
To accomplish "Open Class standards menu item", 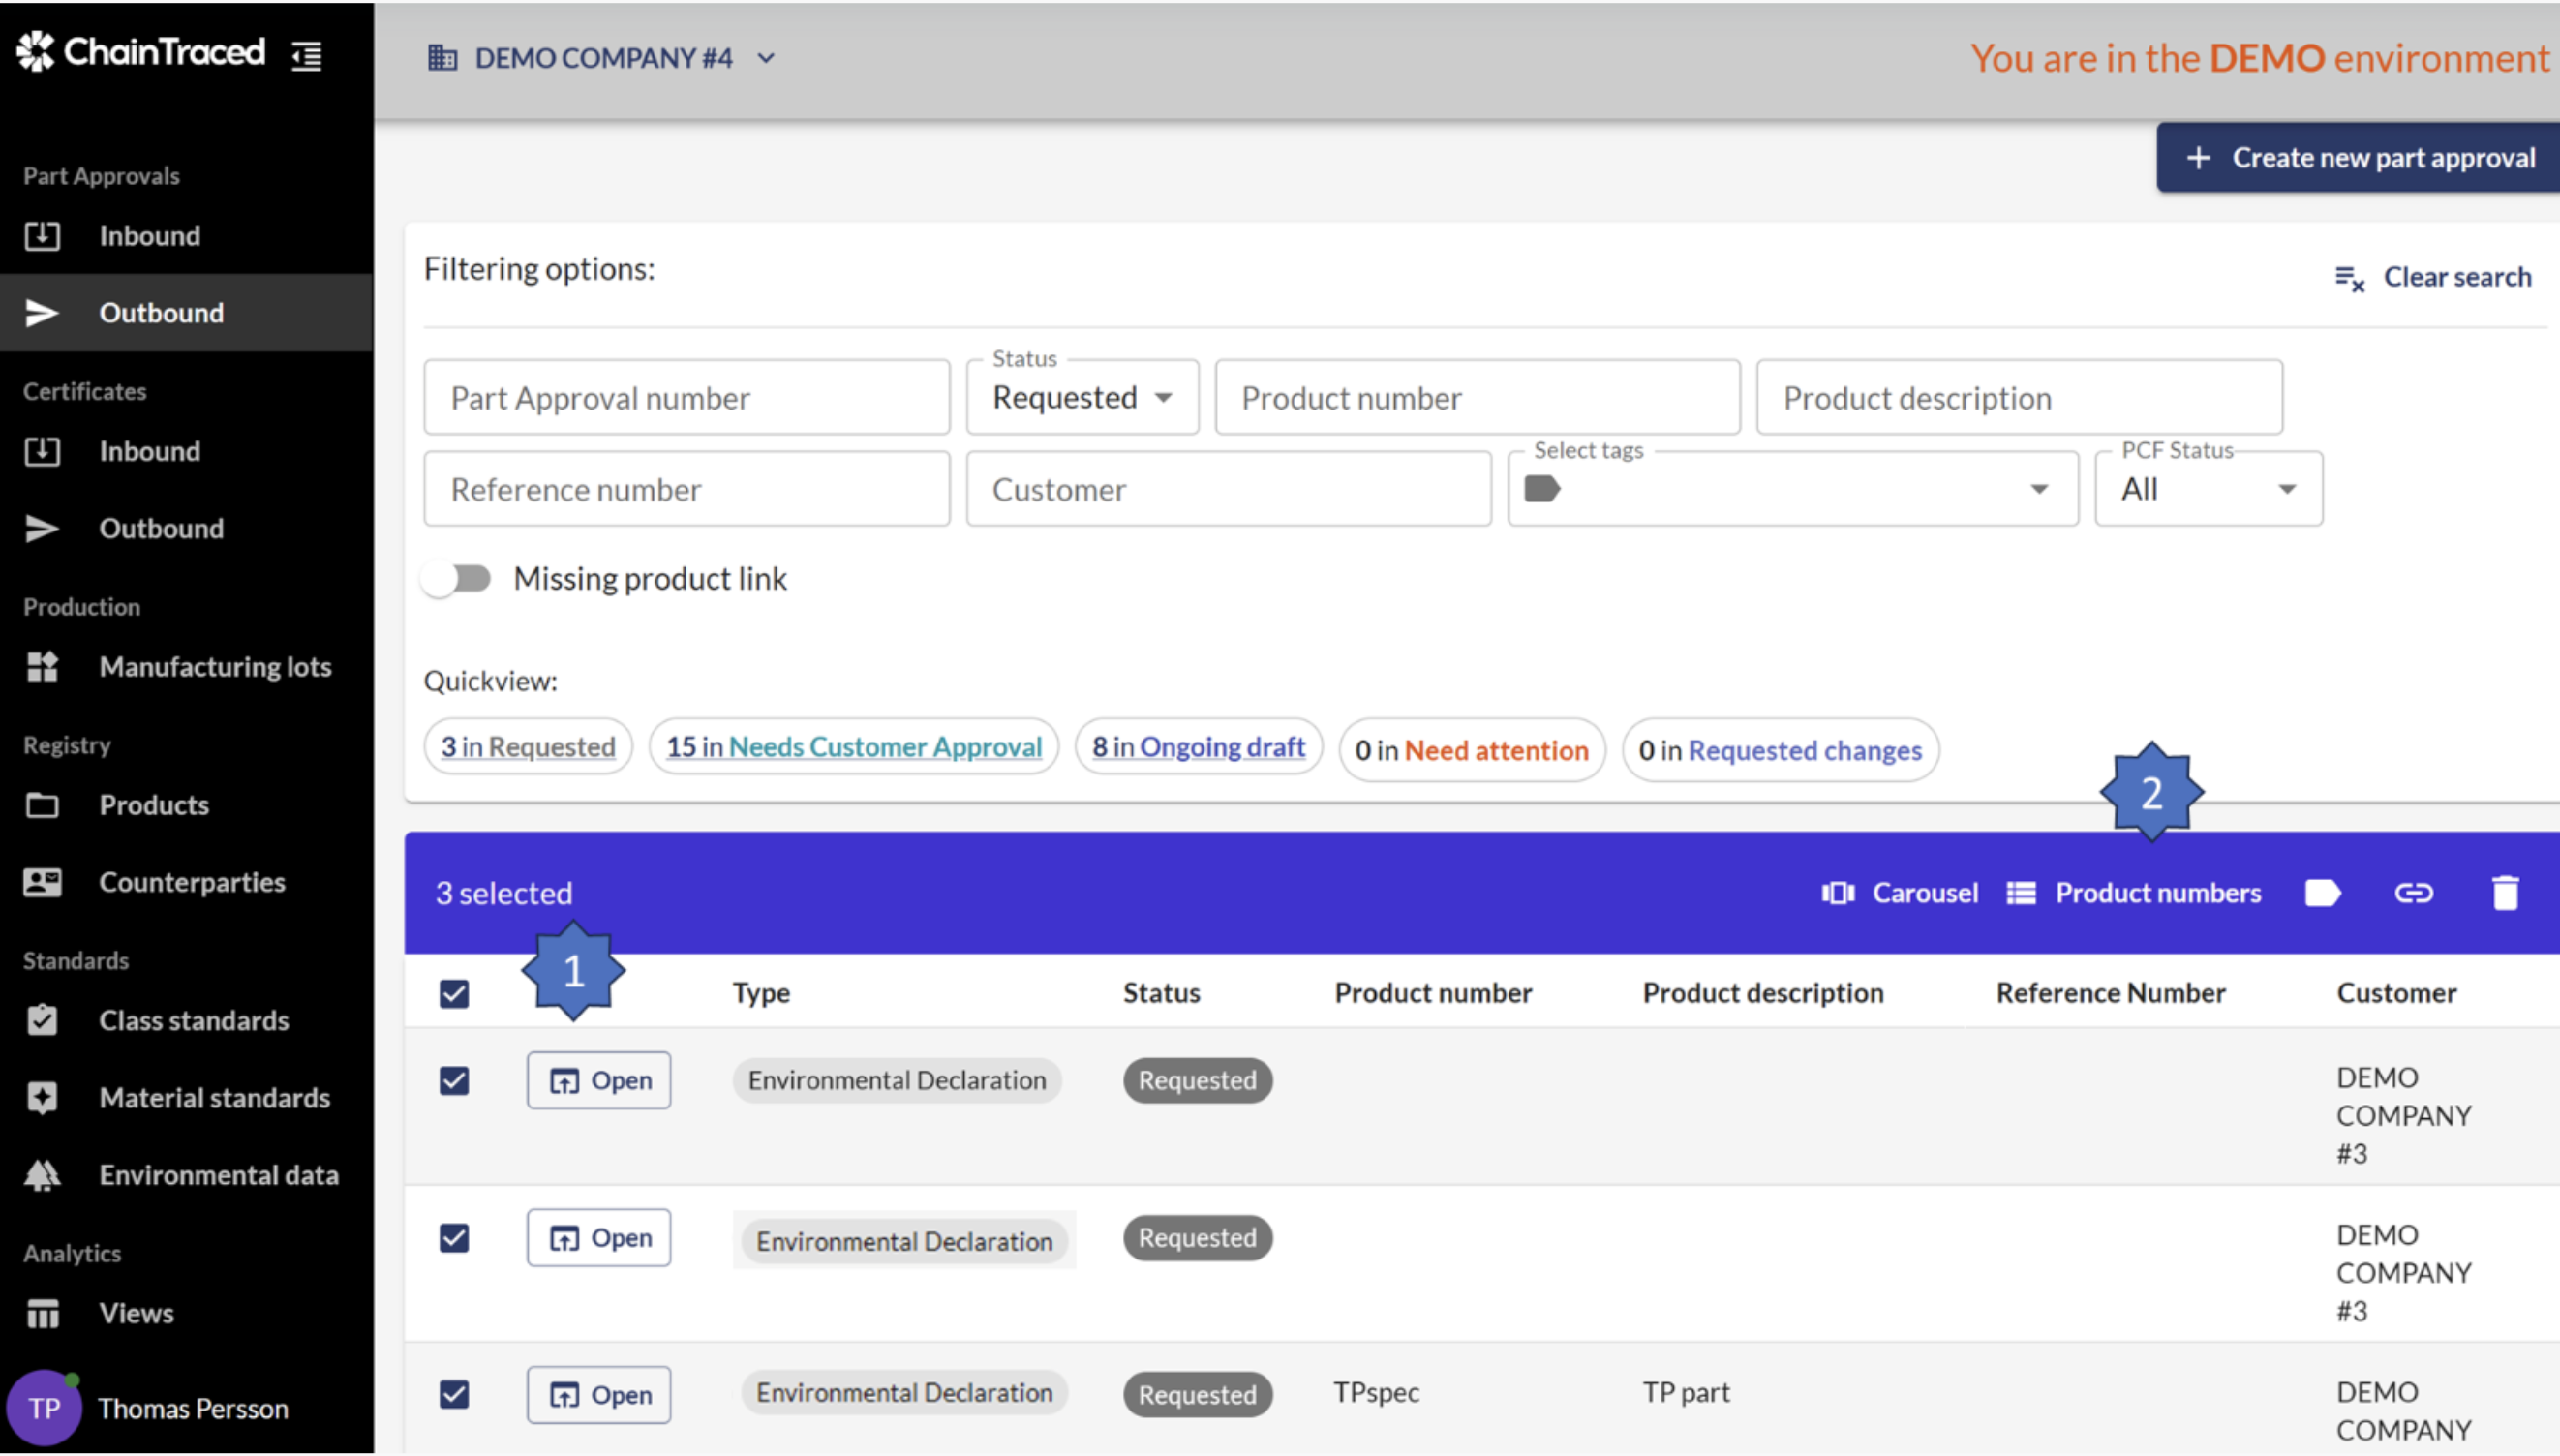I will click(193, 1020).
